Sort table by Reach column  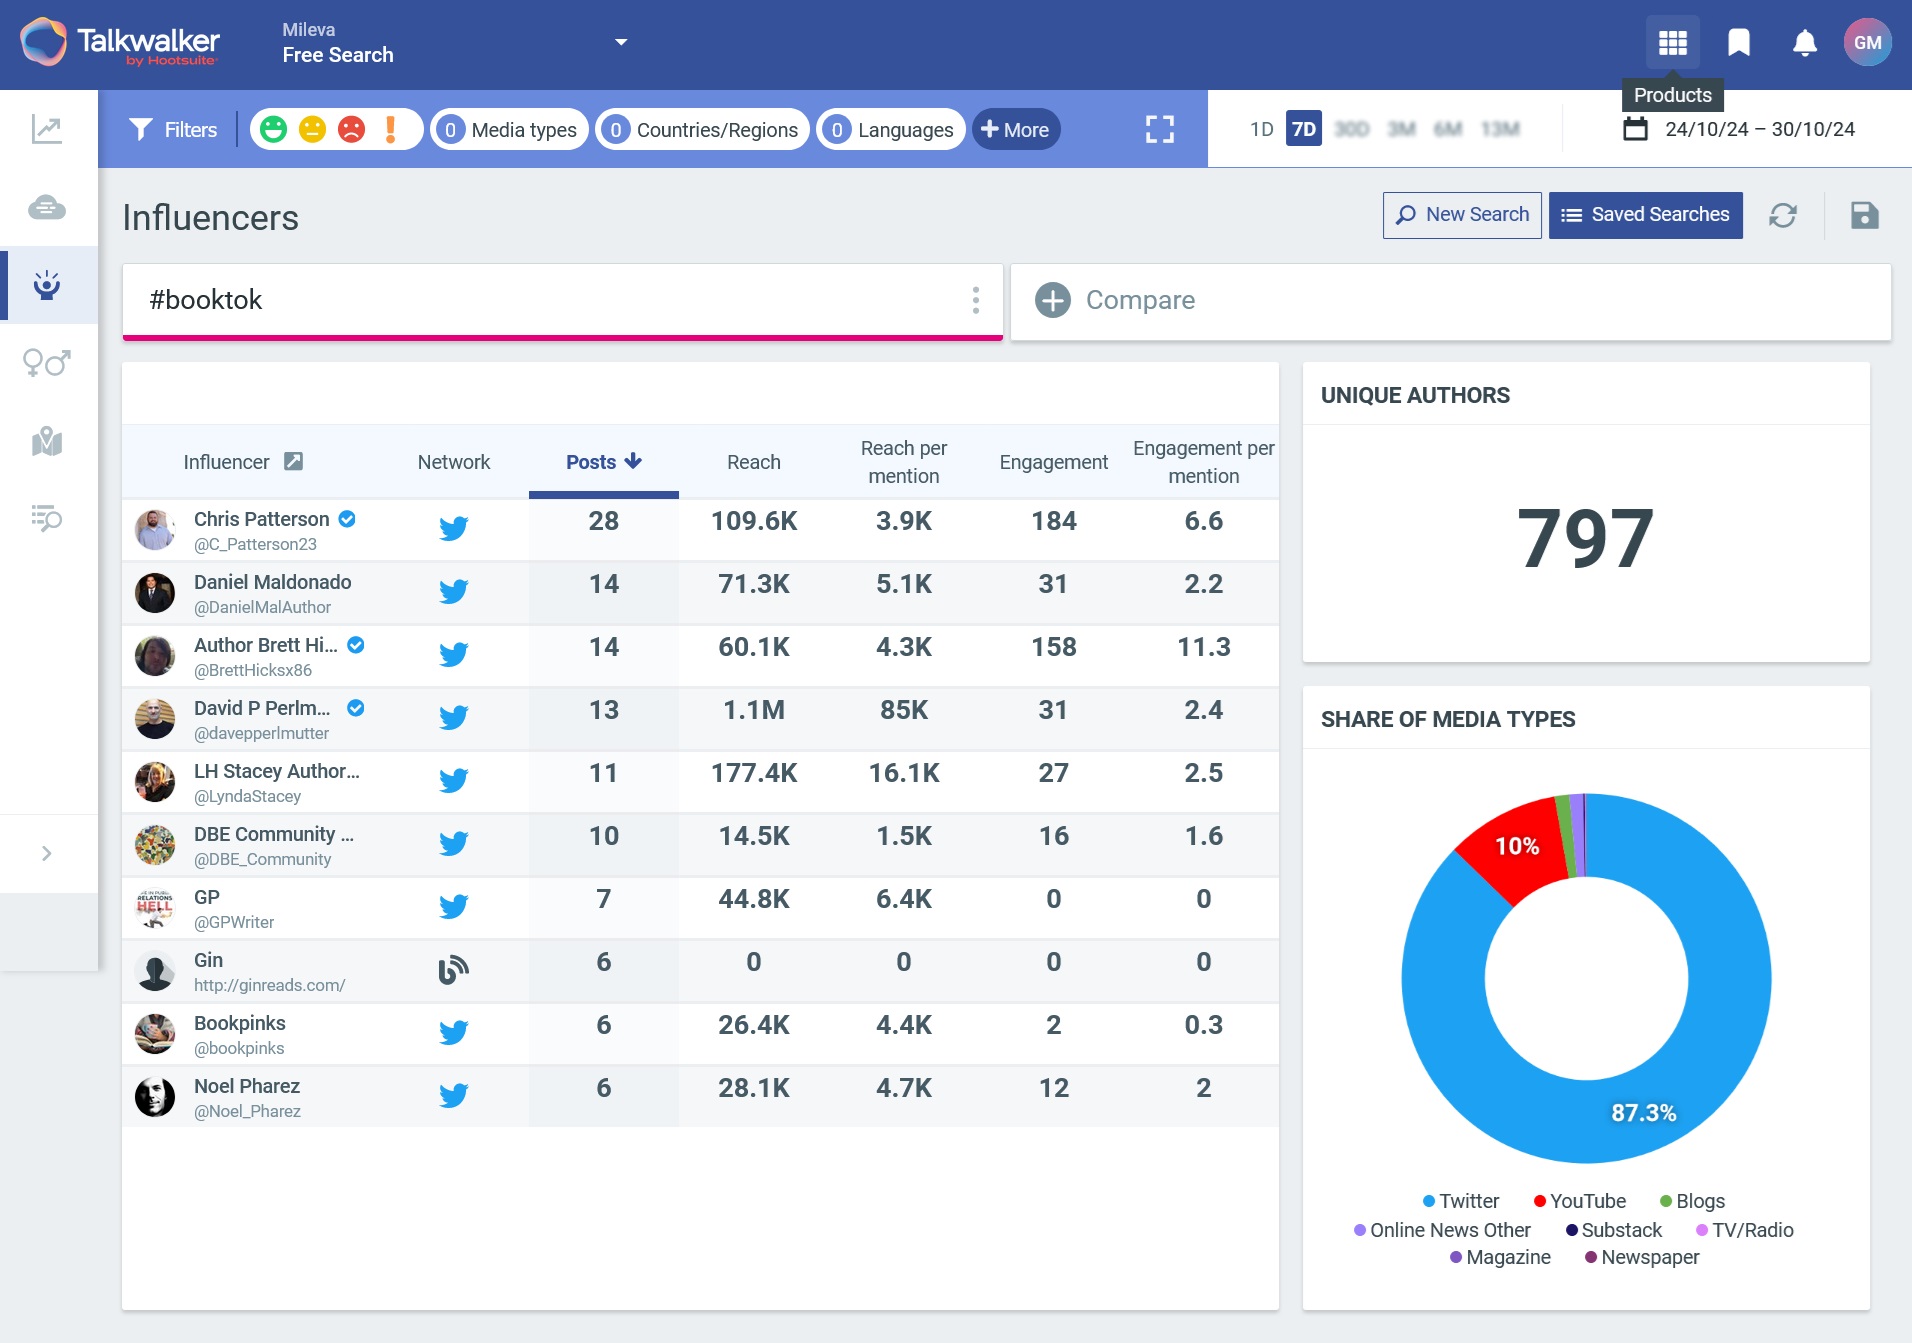tap(753, 462)
